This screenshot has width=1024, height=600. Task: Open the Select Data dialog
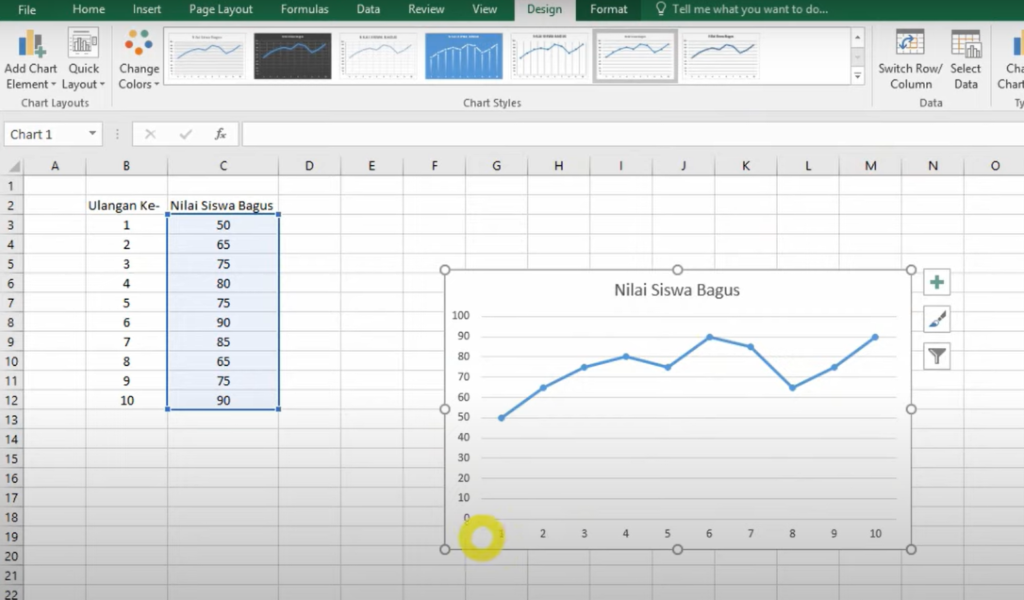pyautogui.click(x=965, y=60)
